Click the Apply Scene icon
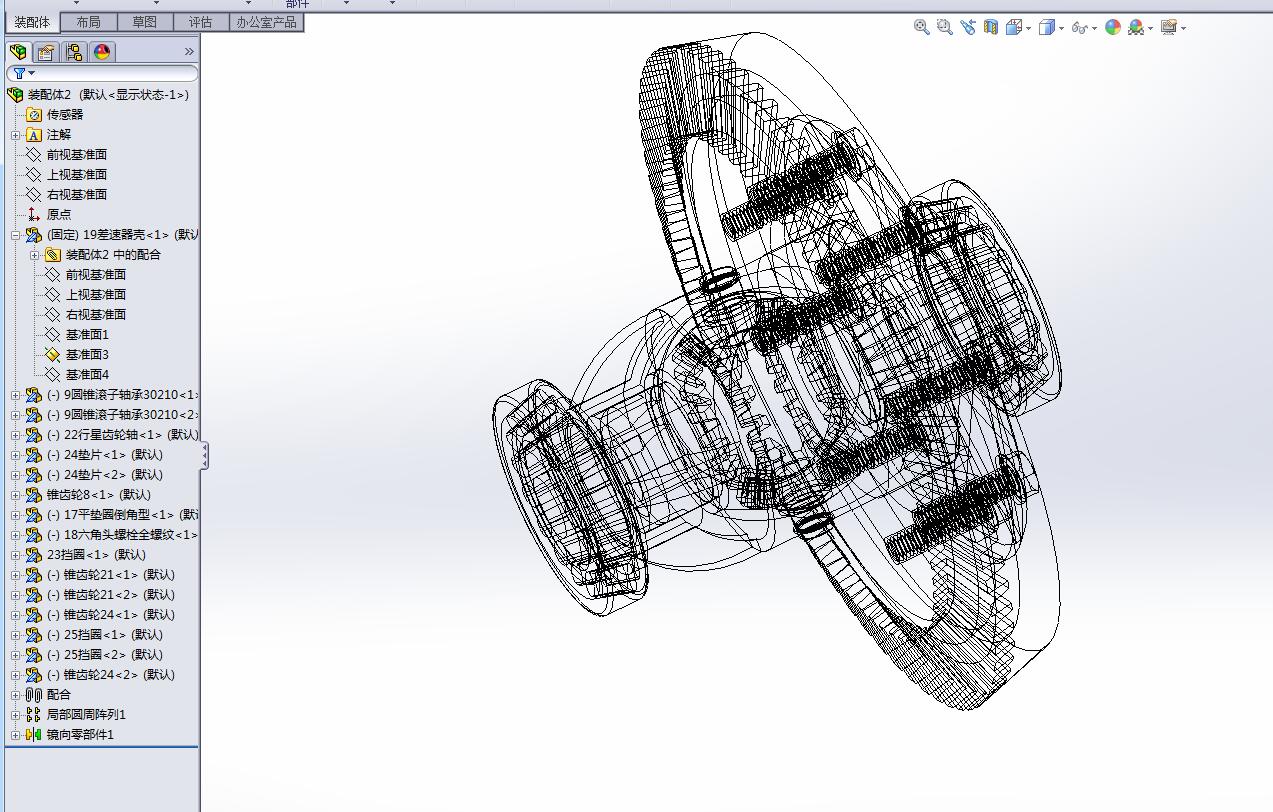 pyautogui.click(x=1136, y=28)
